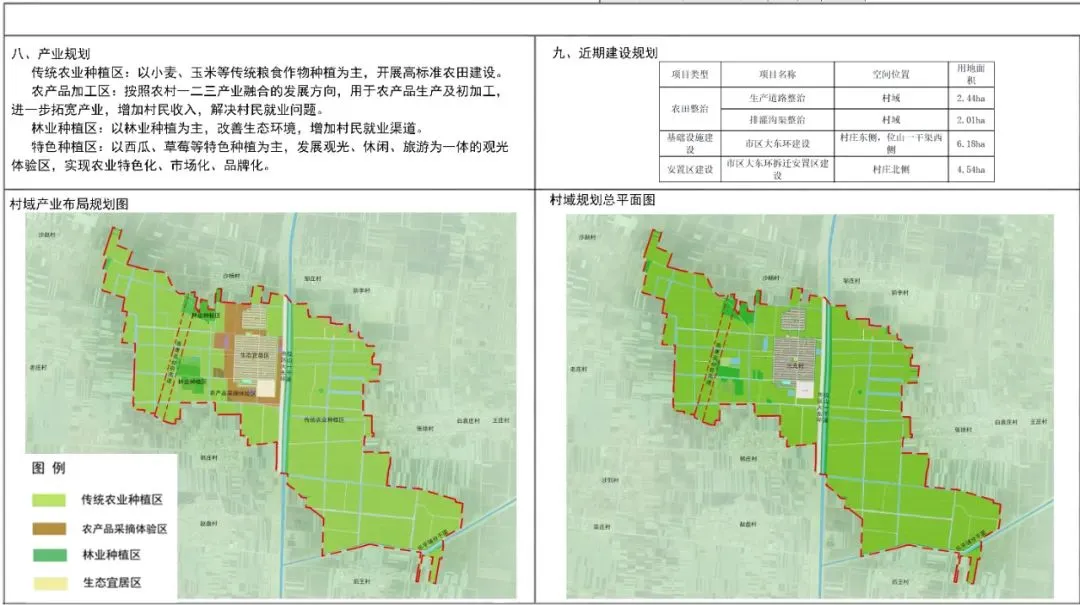Click the 农田整治 project type cell

(689, 108)
